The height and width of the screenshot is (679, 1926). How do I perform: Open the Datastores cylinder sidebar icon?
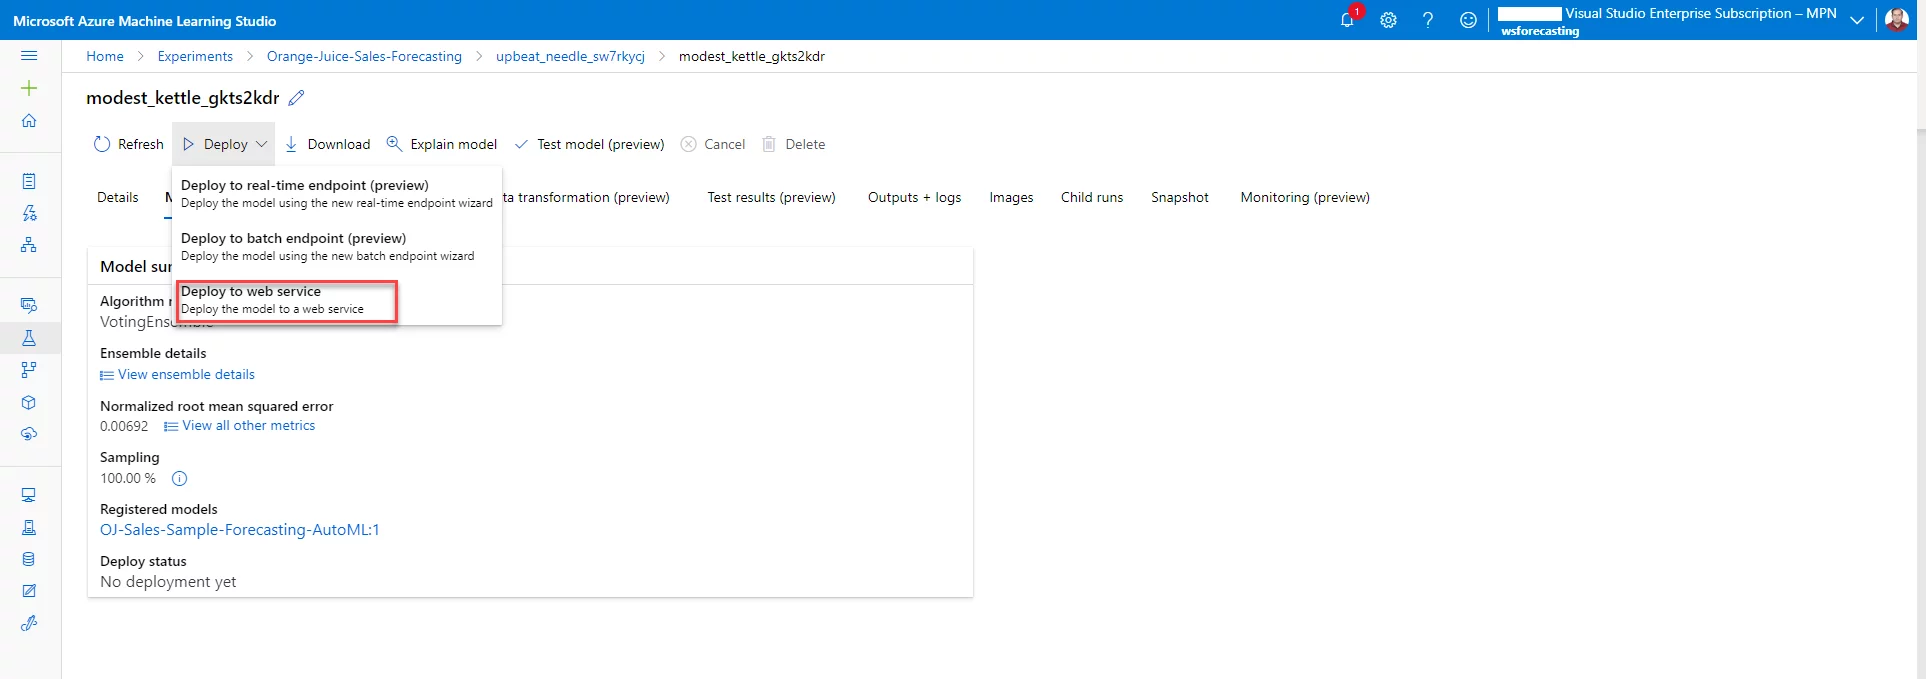tap(29, 559)
